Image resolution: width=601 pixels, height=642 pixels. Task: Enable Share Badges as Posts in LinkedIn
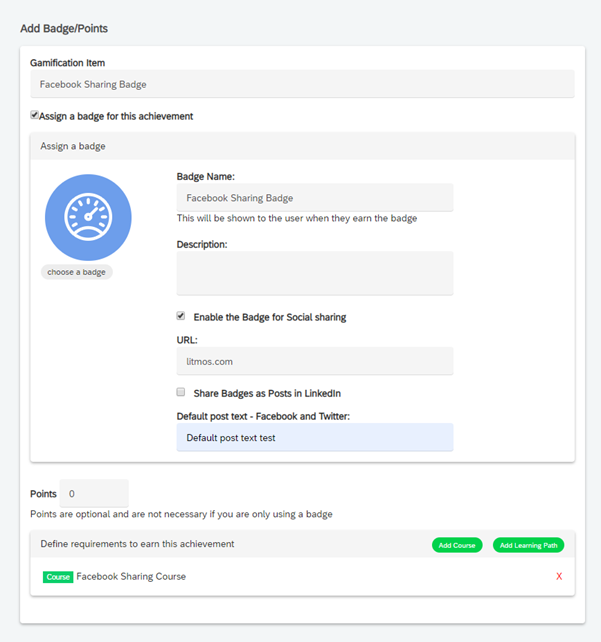pos(181,392)
